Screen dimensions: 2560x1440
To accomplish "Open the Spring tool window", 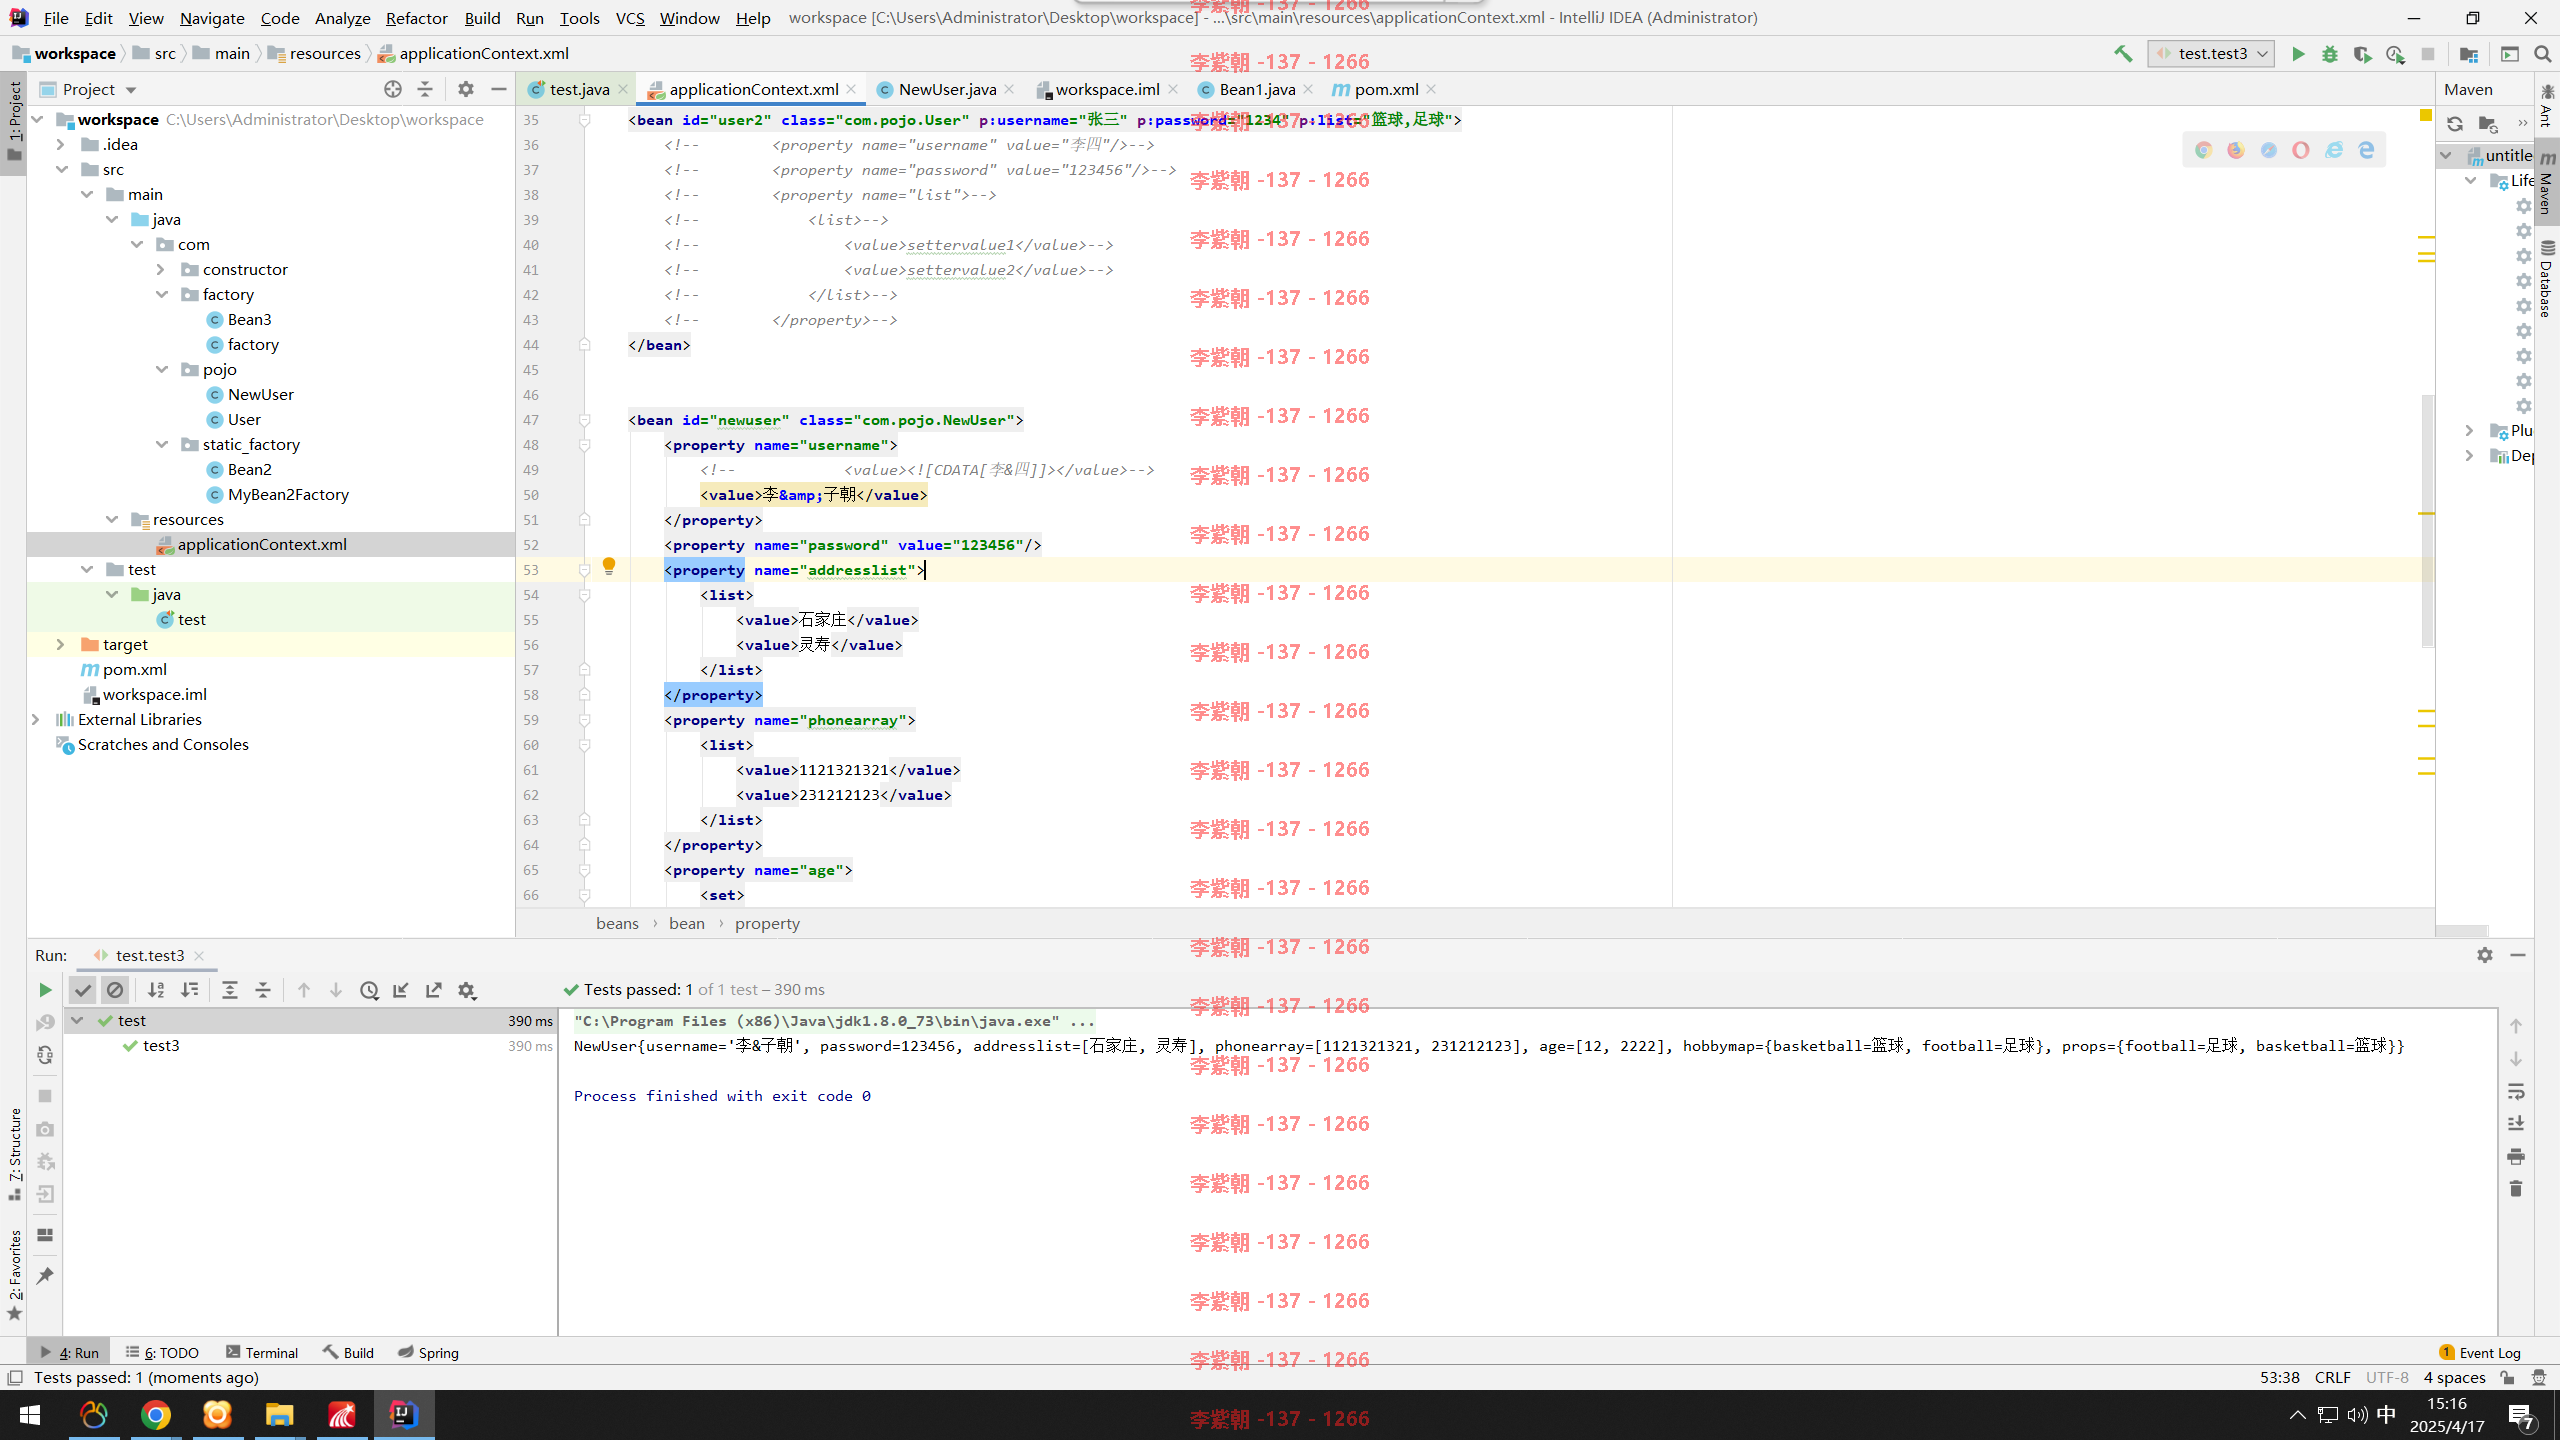I will coord(428,1352).
